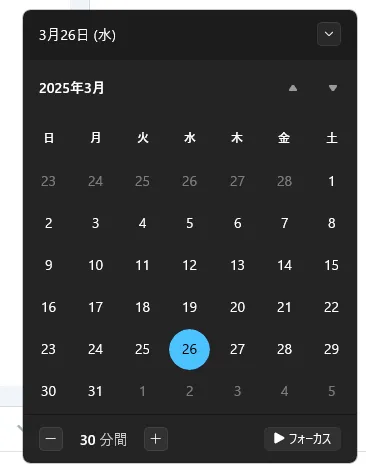The height and width of the screenshot is (471, 366).
Task: Open month picker via 2025年3月 header
Action: (71, 88)
